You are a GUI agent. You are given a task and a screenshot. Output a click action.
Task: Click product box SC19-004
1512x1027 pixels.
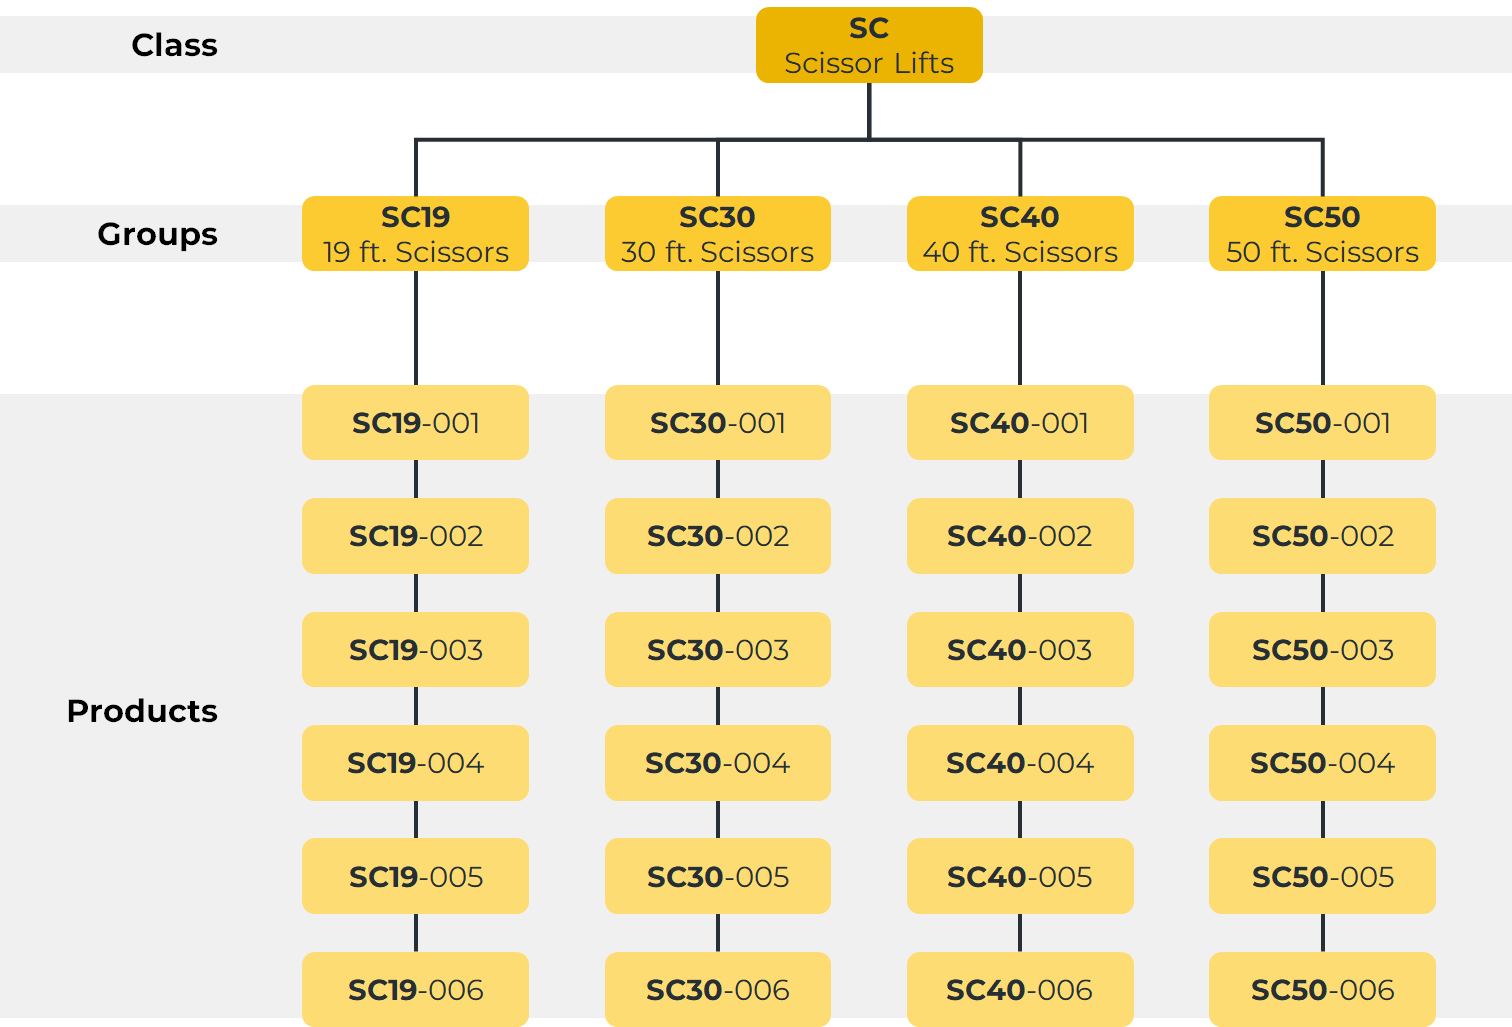pos(415,763)
